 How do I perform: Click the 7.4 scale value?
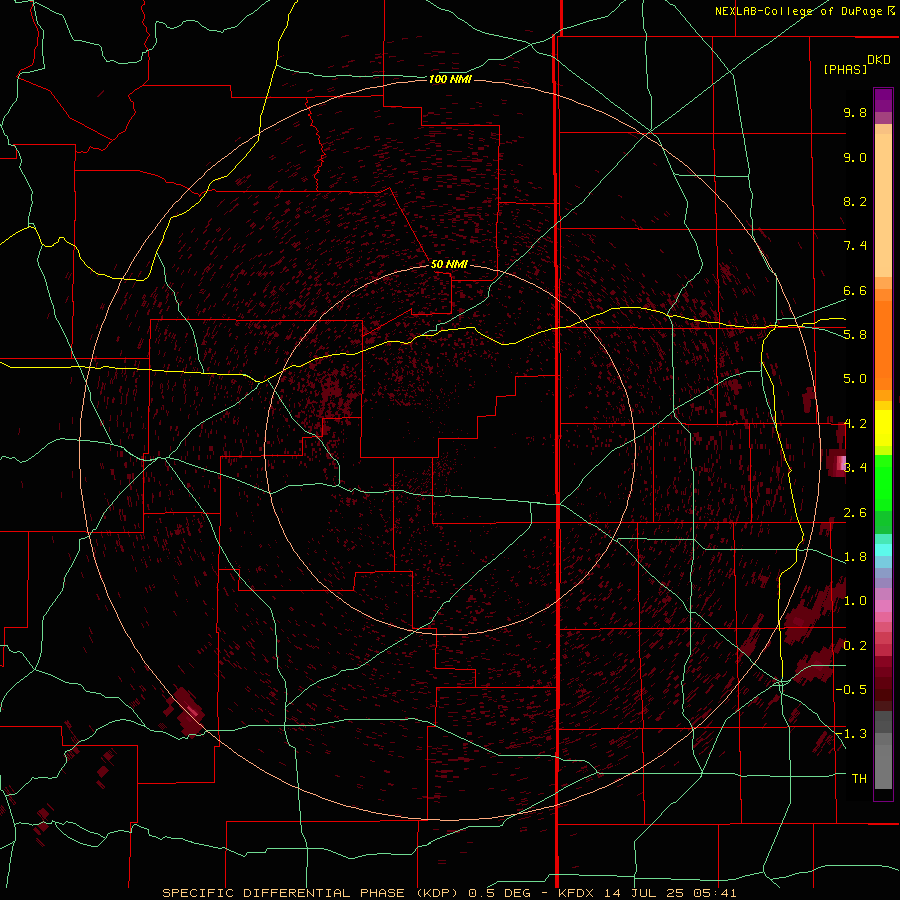point(855,246)
